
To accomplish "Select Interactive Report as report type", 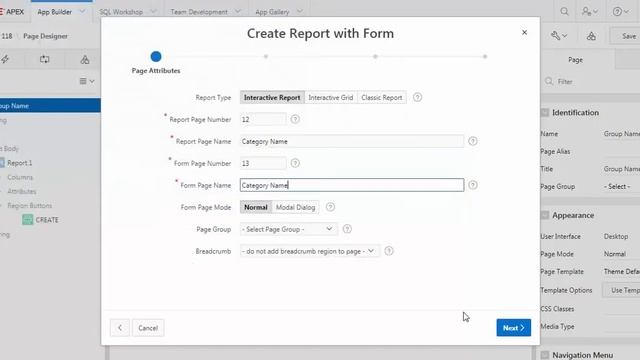I will pos(272,98).
